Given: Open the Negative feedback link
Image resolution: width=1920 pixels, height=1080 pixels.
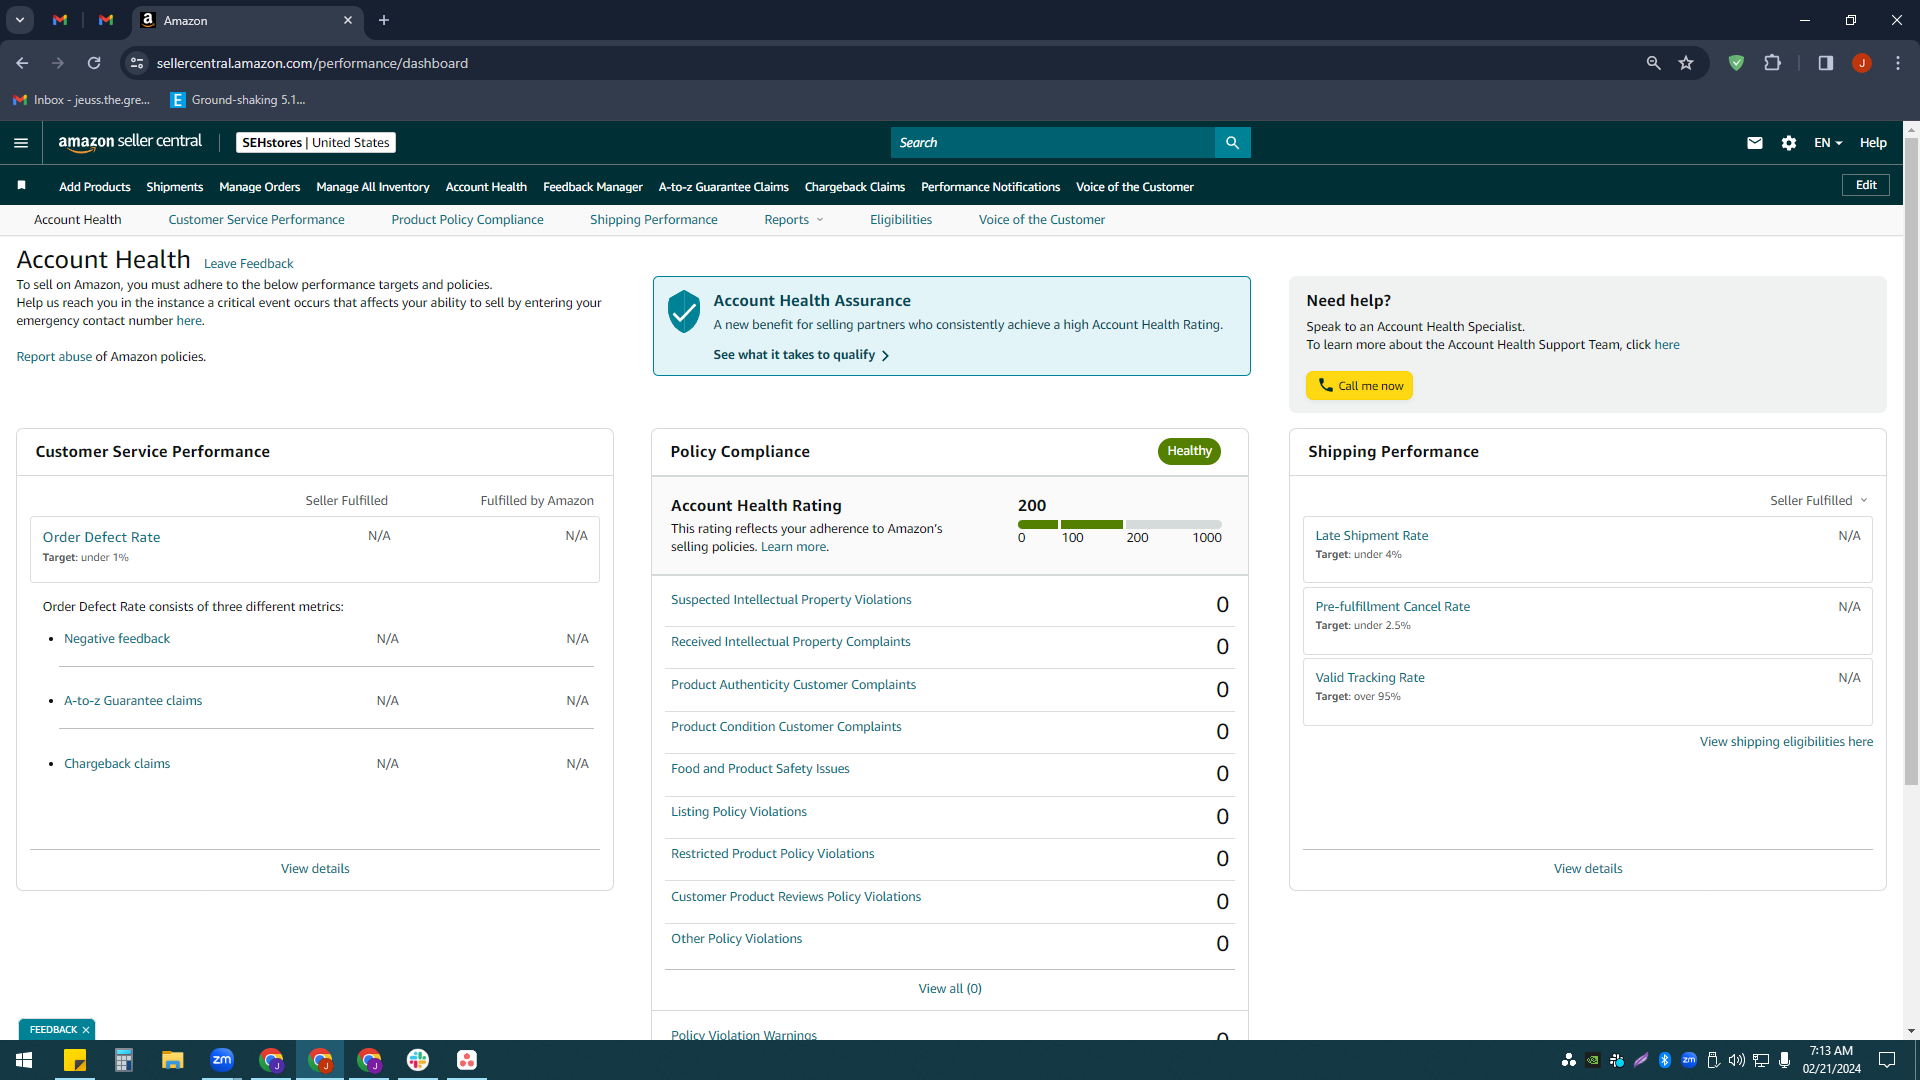Looking at the screenshot, I should (x=117, y=639).
